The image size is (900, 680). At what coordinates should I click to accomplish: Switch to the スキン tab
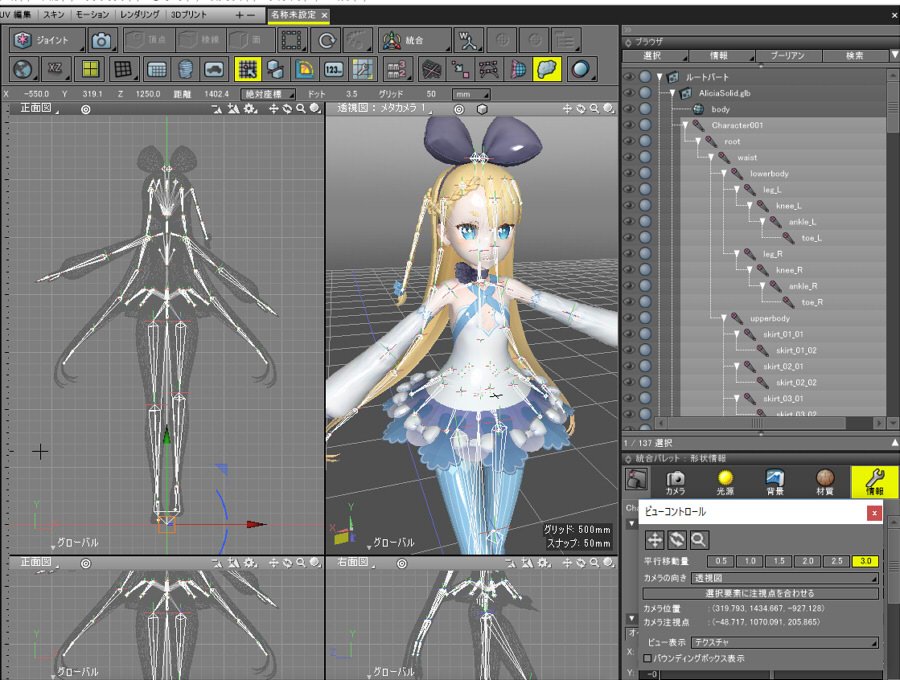[54, 14]
